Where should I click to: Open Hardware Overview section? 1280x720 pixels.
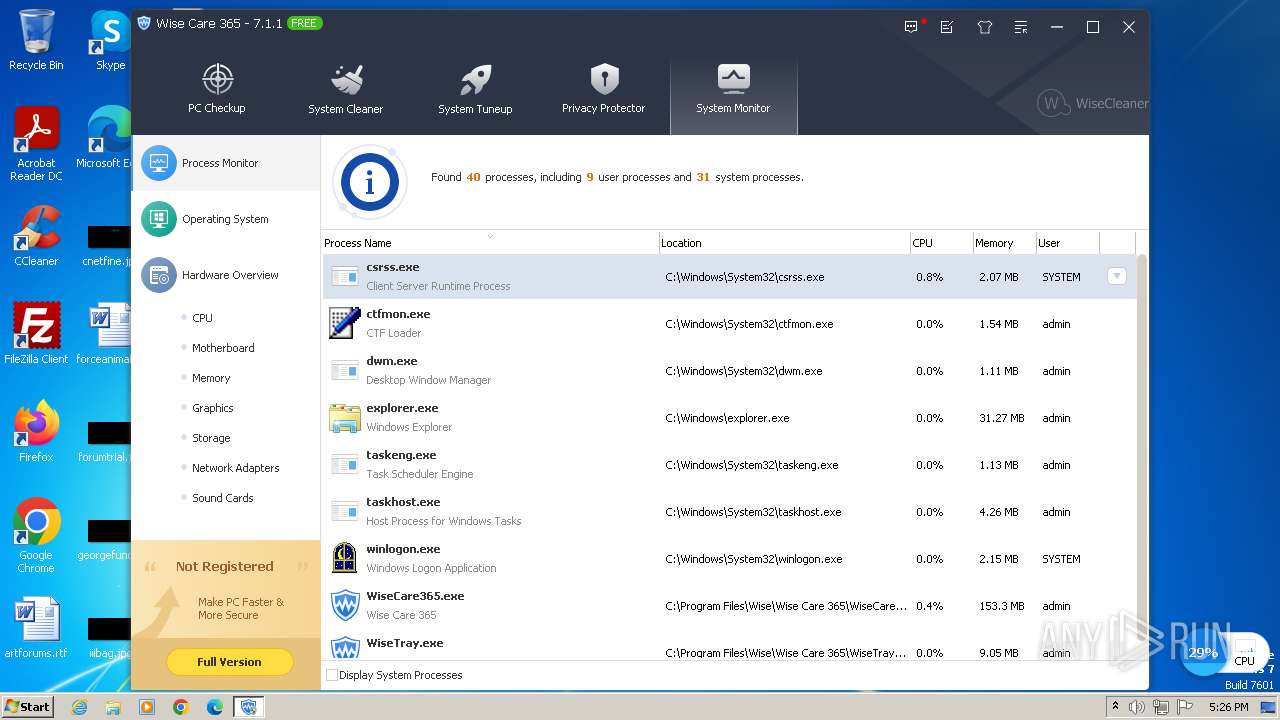[x=226, y=275]
